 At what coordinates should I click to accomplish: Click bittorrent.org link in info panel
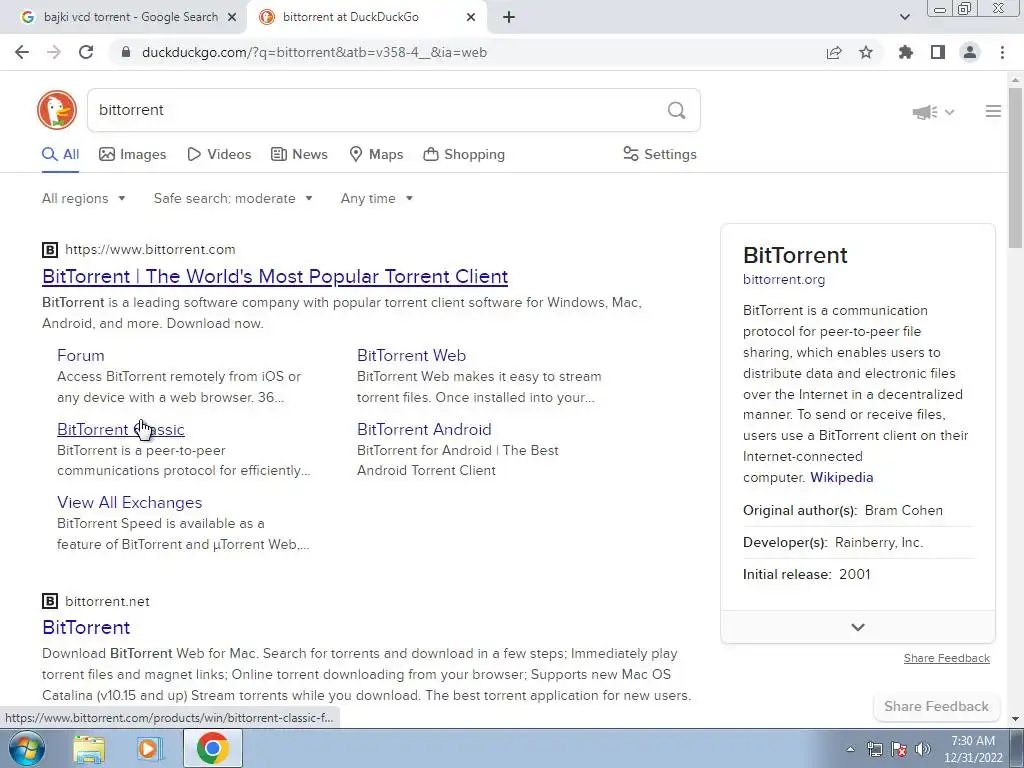tap(784, 280)
